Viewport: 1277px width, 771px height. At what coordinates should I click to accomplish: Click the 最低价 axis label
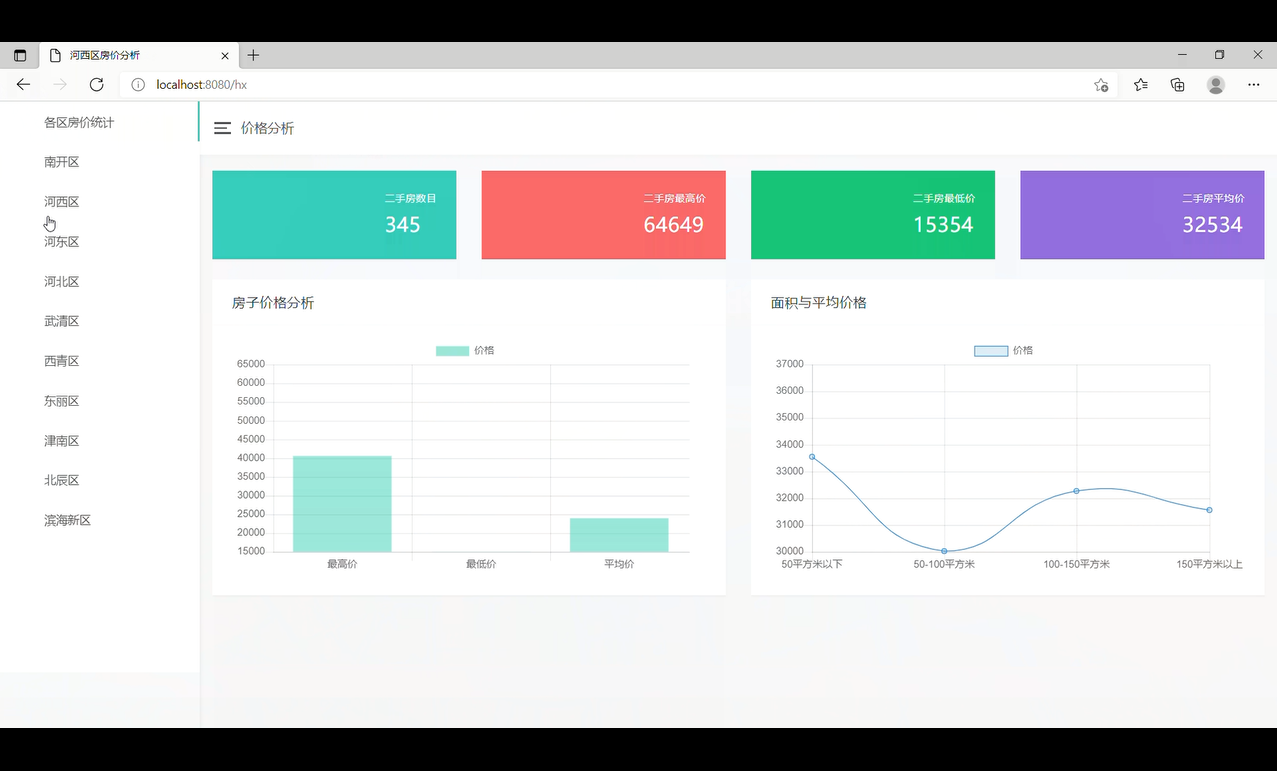(x=481, y=564)
